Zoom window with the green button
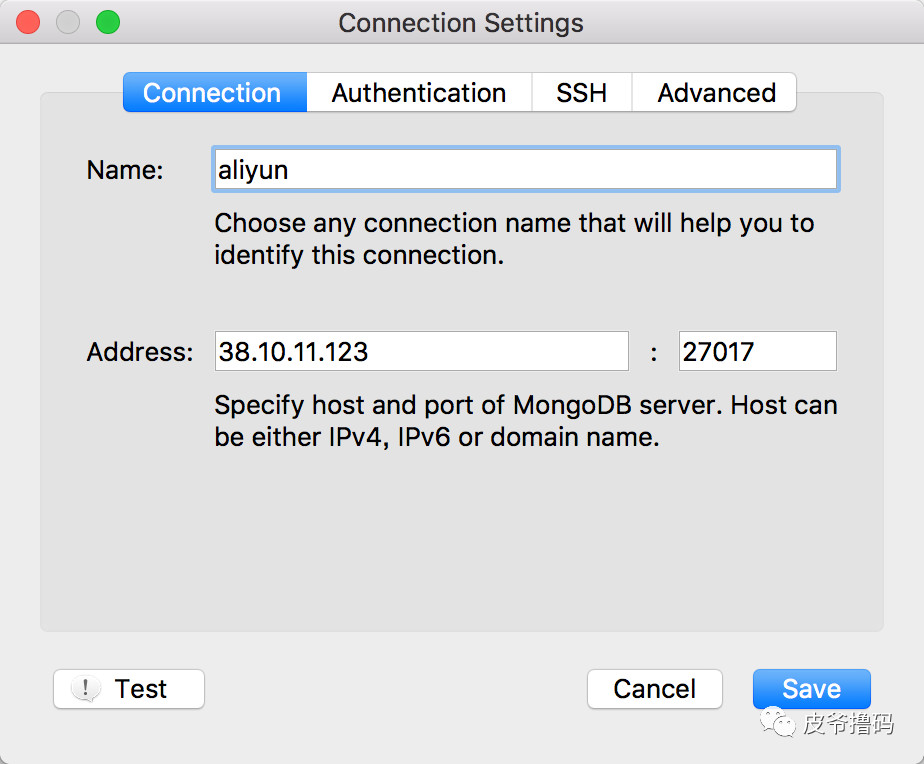The width and height of the screenshot is (924, 764). tap(107, 22)
